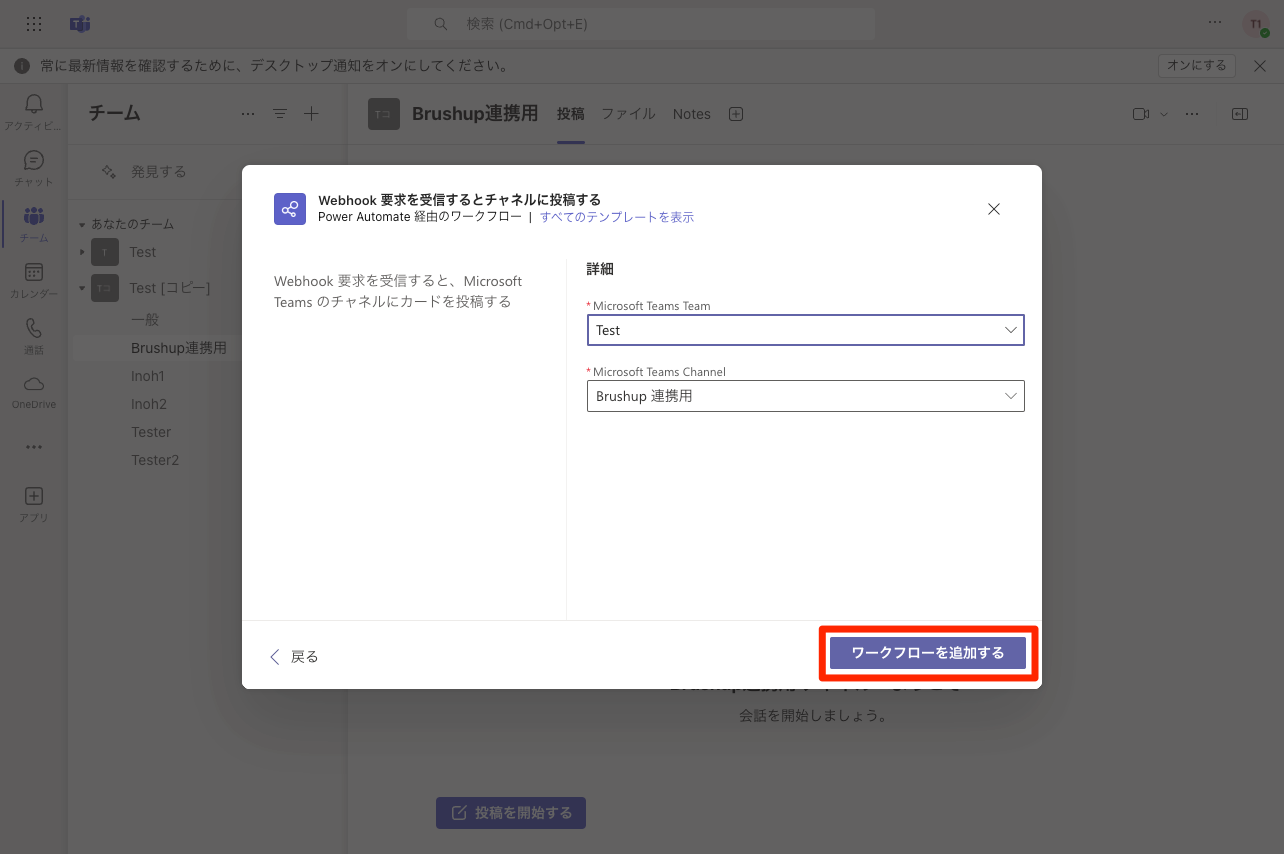Viewport: 1284px width, 854px height.
Task: Switch to the 投稿 tab
Action: coord(571,114)
